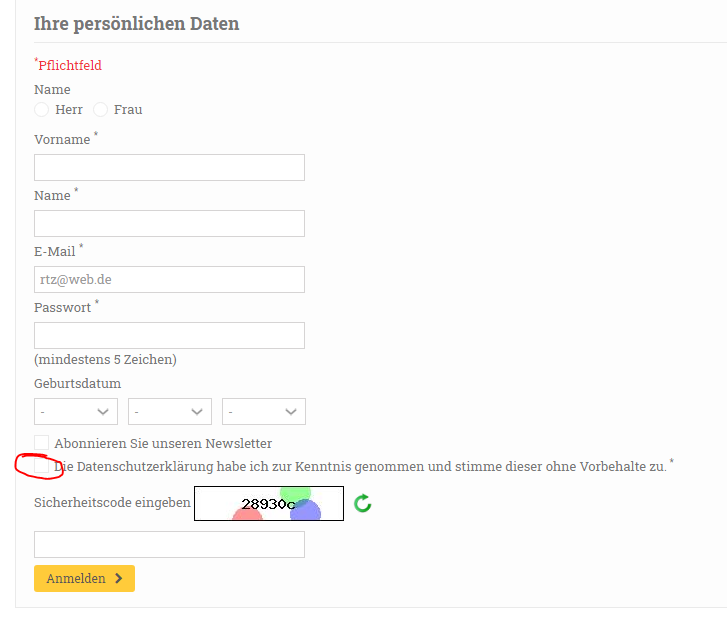Click into the Name input field
727x627 pixels.
[169, 223]
